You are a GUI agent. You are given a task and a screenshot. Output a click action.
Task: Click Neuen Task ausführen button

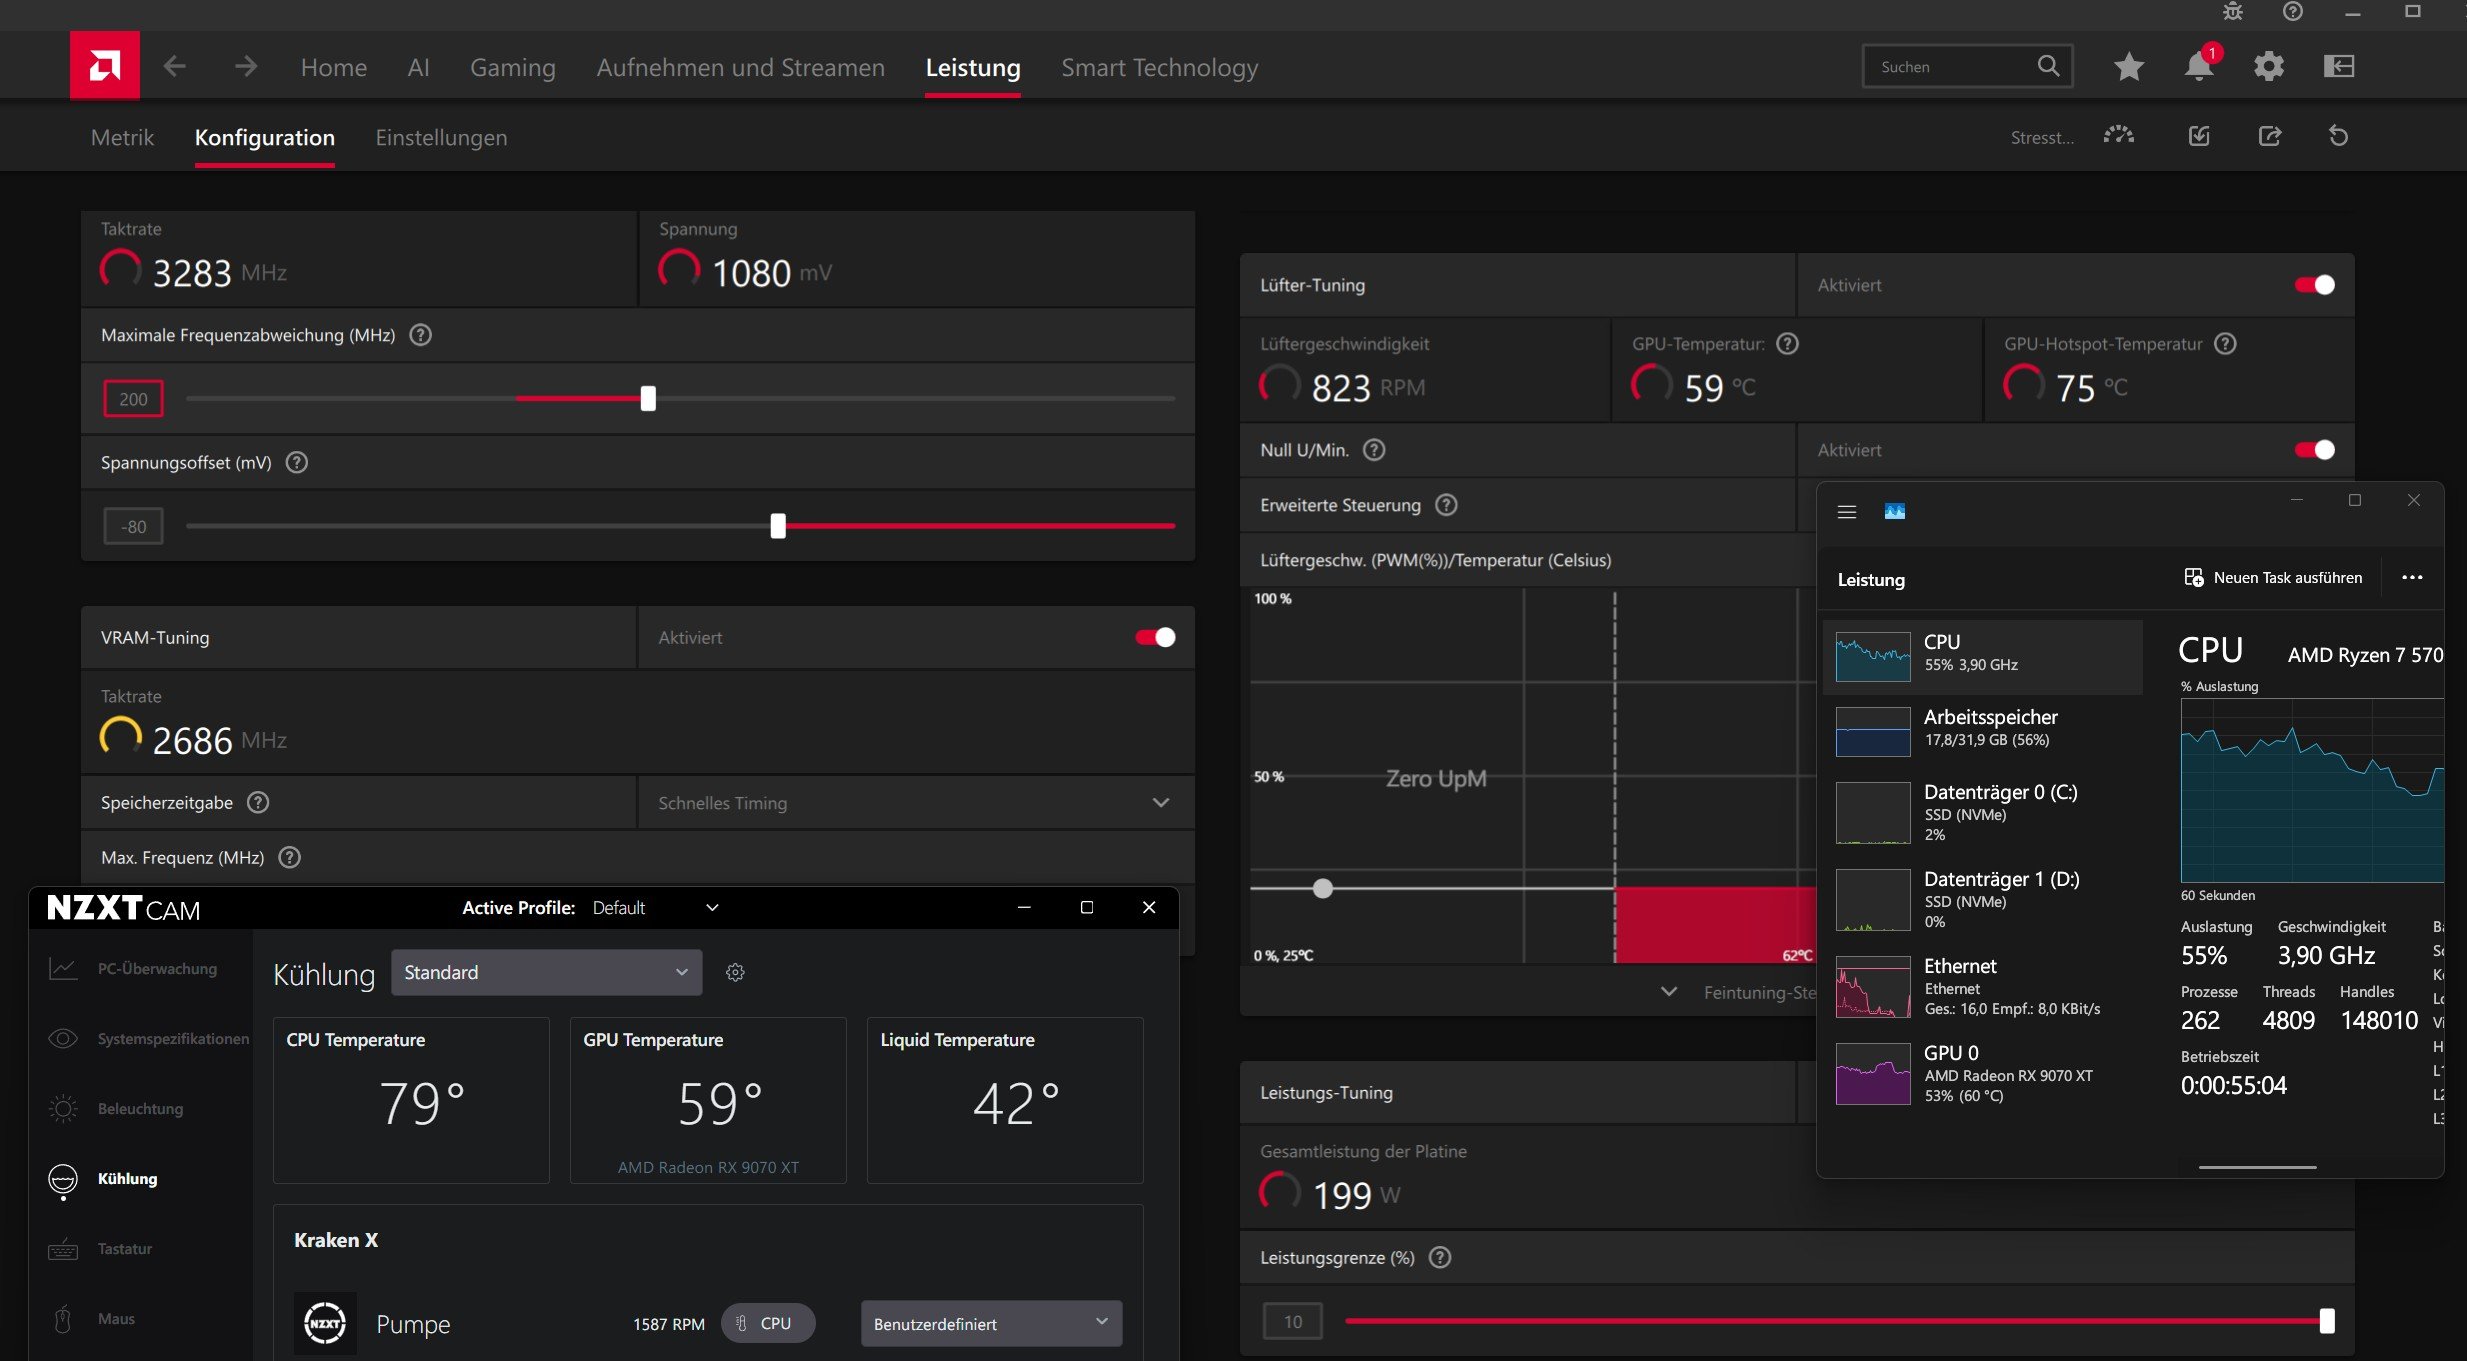pyautogui.click(x=2273, y=578)
